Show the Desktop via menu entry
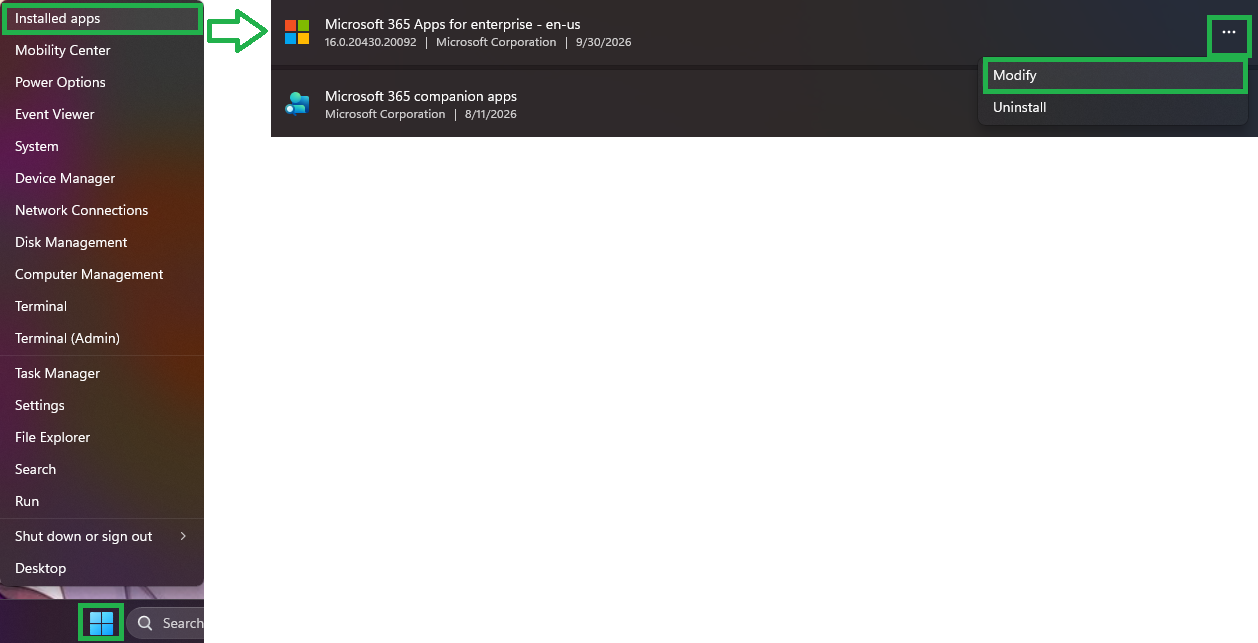Image resolution: width=1258 pixels, height=643 pixels. 101,568
